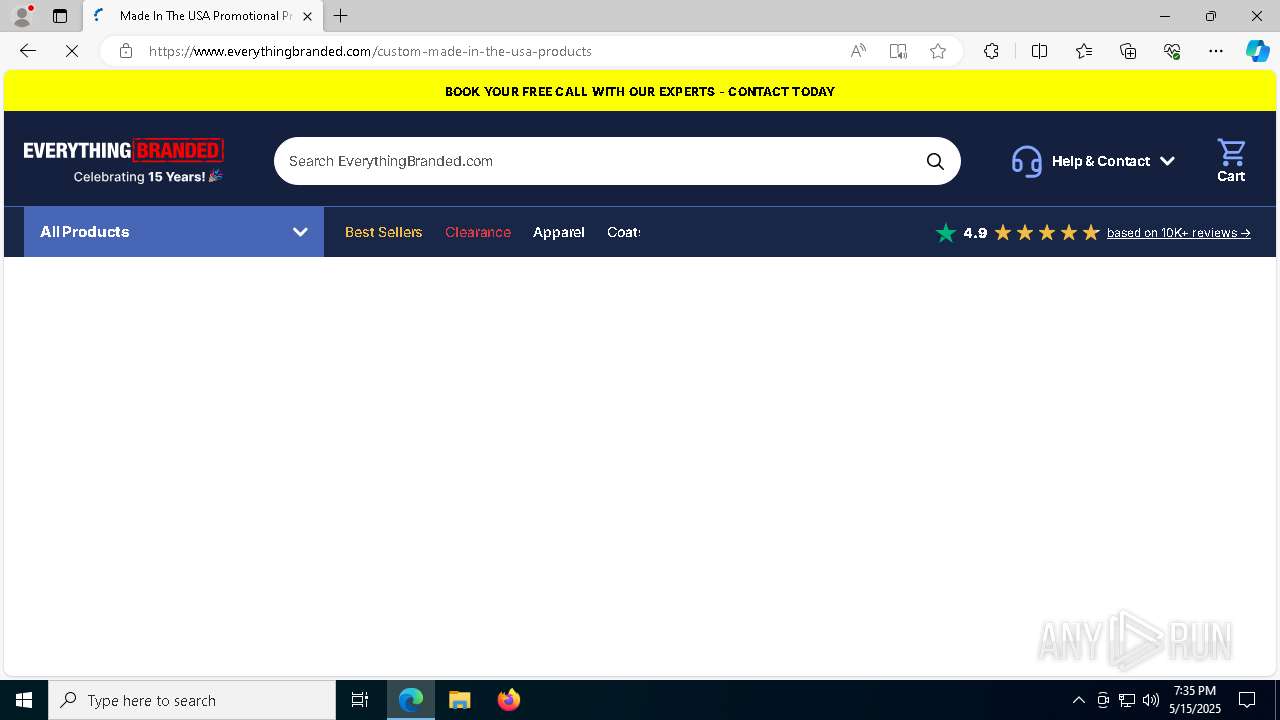Close the Made In The USA tab
The width and height of the screenshot is (1280, 720).
307,16
